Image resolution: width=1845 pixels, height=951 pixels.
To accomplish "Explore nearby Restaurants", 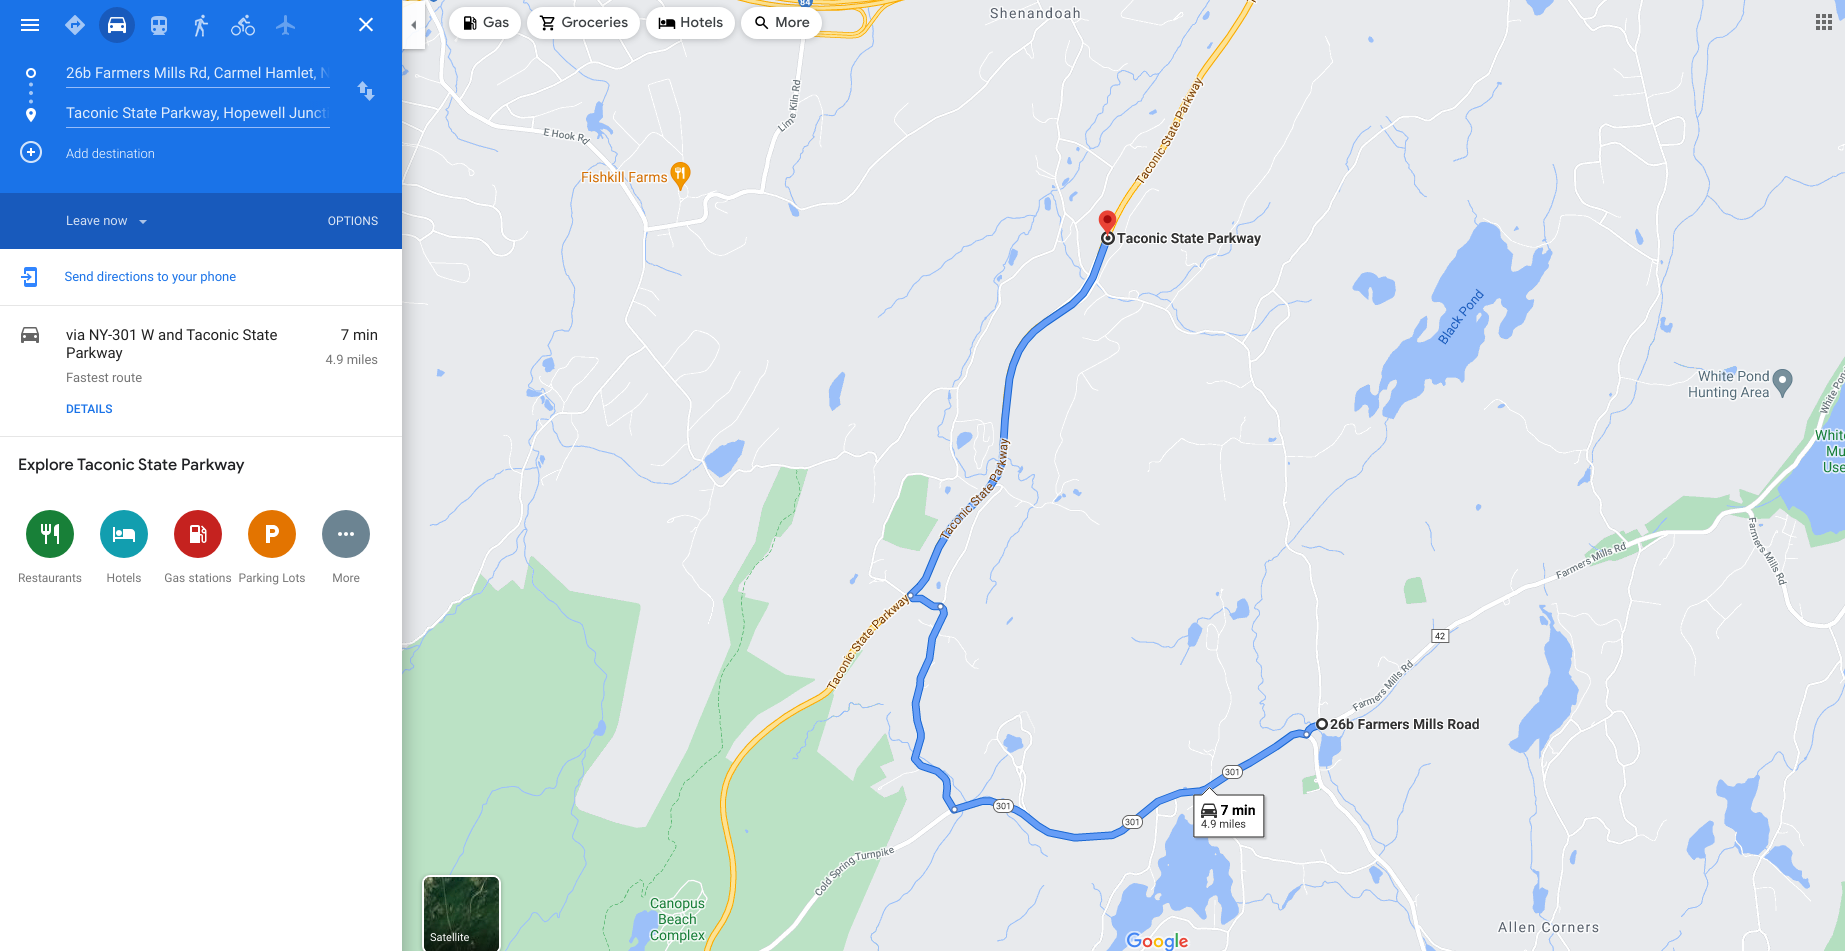I will click(x=50, y=547).
